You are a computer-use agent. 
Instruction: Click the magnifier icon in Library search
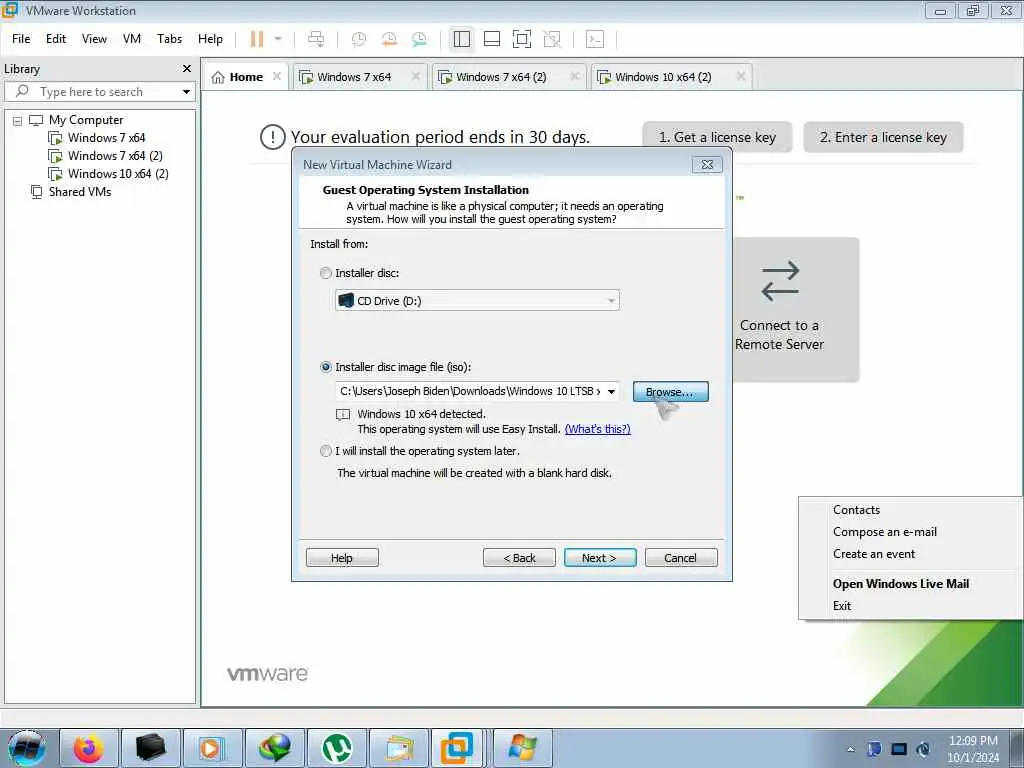click(x=22, y=91)
